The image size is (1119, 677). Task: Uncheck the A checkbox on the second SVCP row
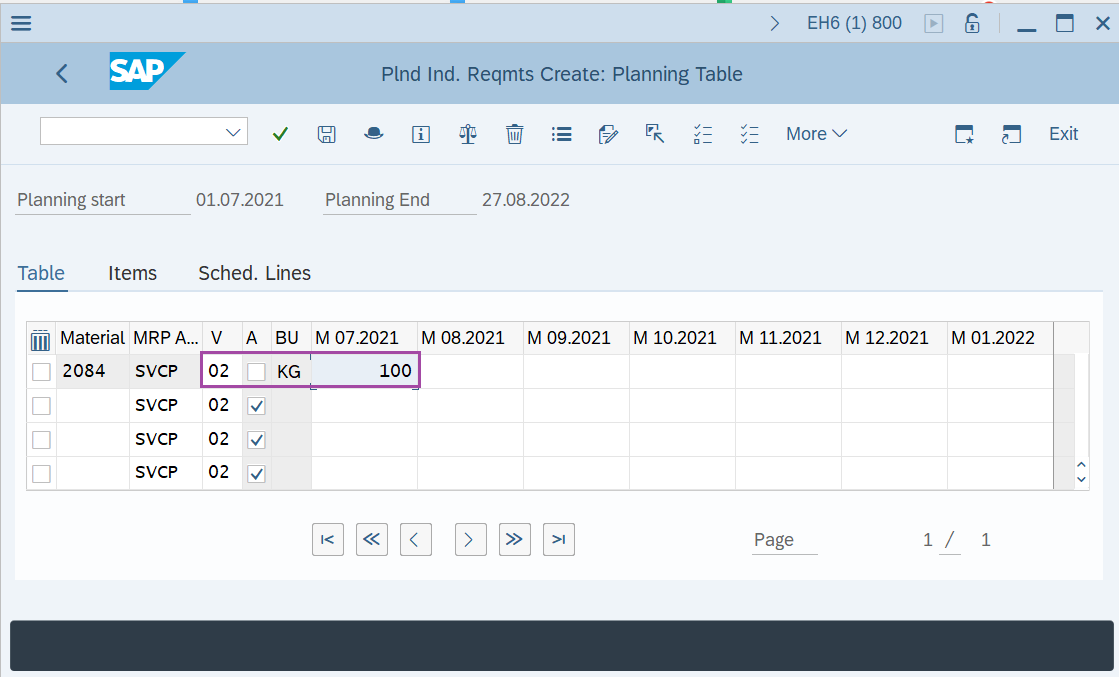[256, 404]
